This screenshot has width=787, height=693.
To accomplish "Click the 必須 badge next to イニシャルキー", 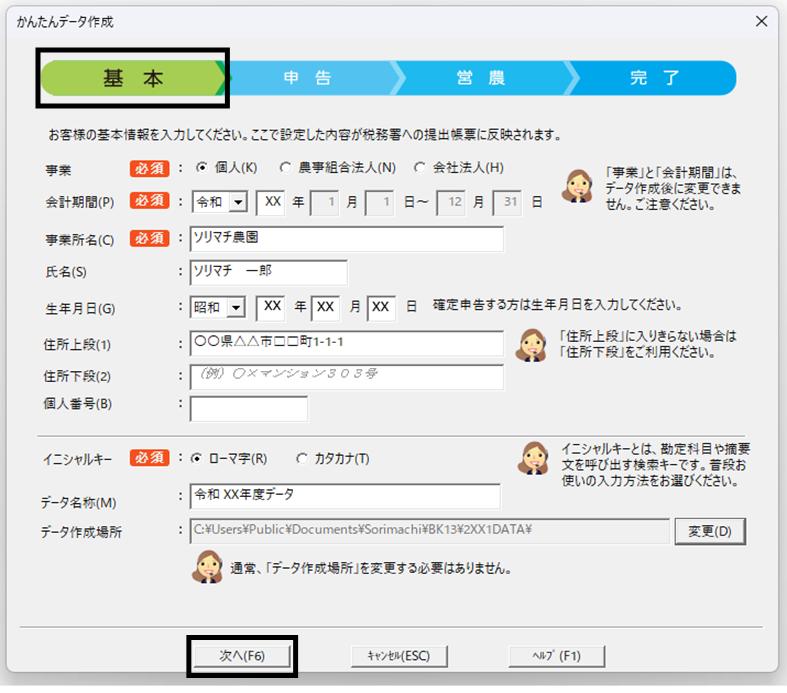I will (x=150, y=458).
